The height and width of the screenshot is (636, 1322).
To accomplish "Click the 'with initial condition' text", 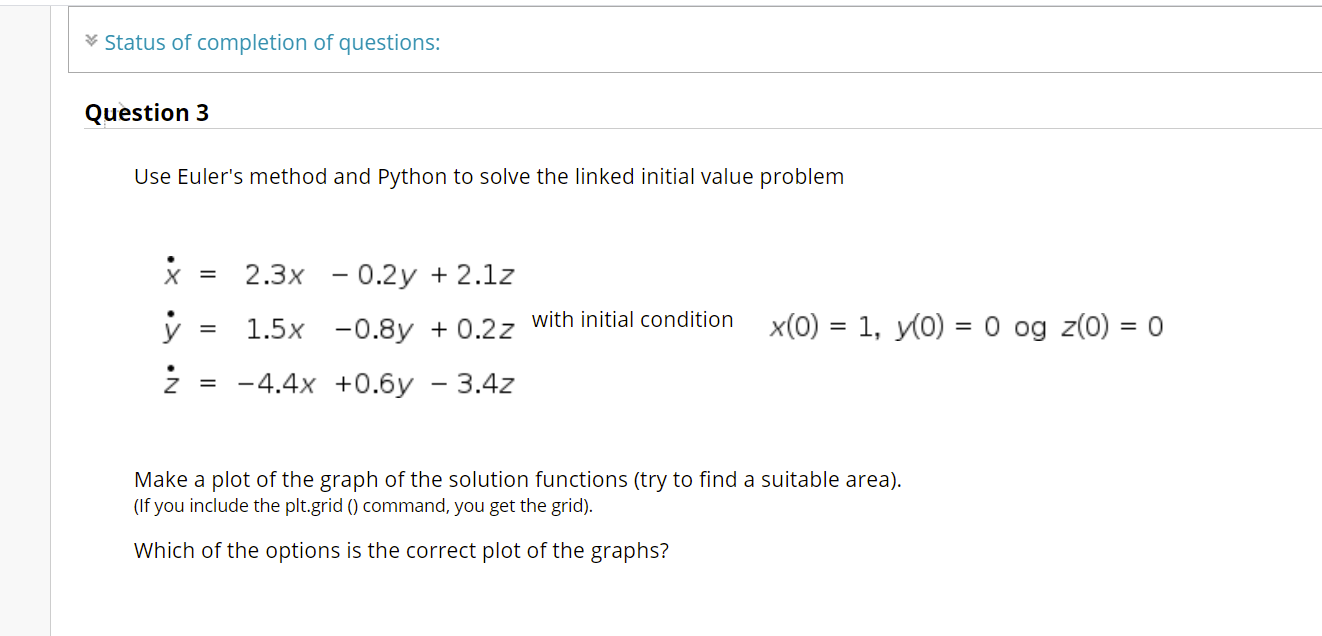I will pos(632,320).
